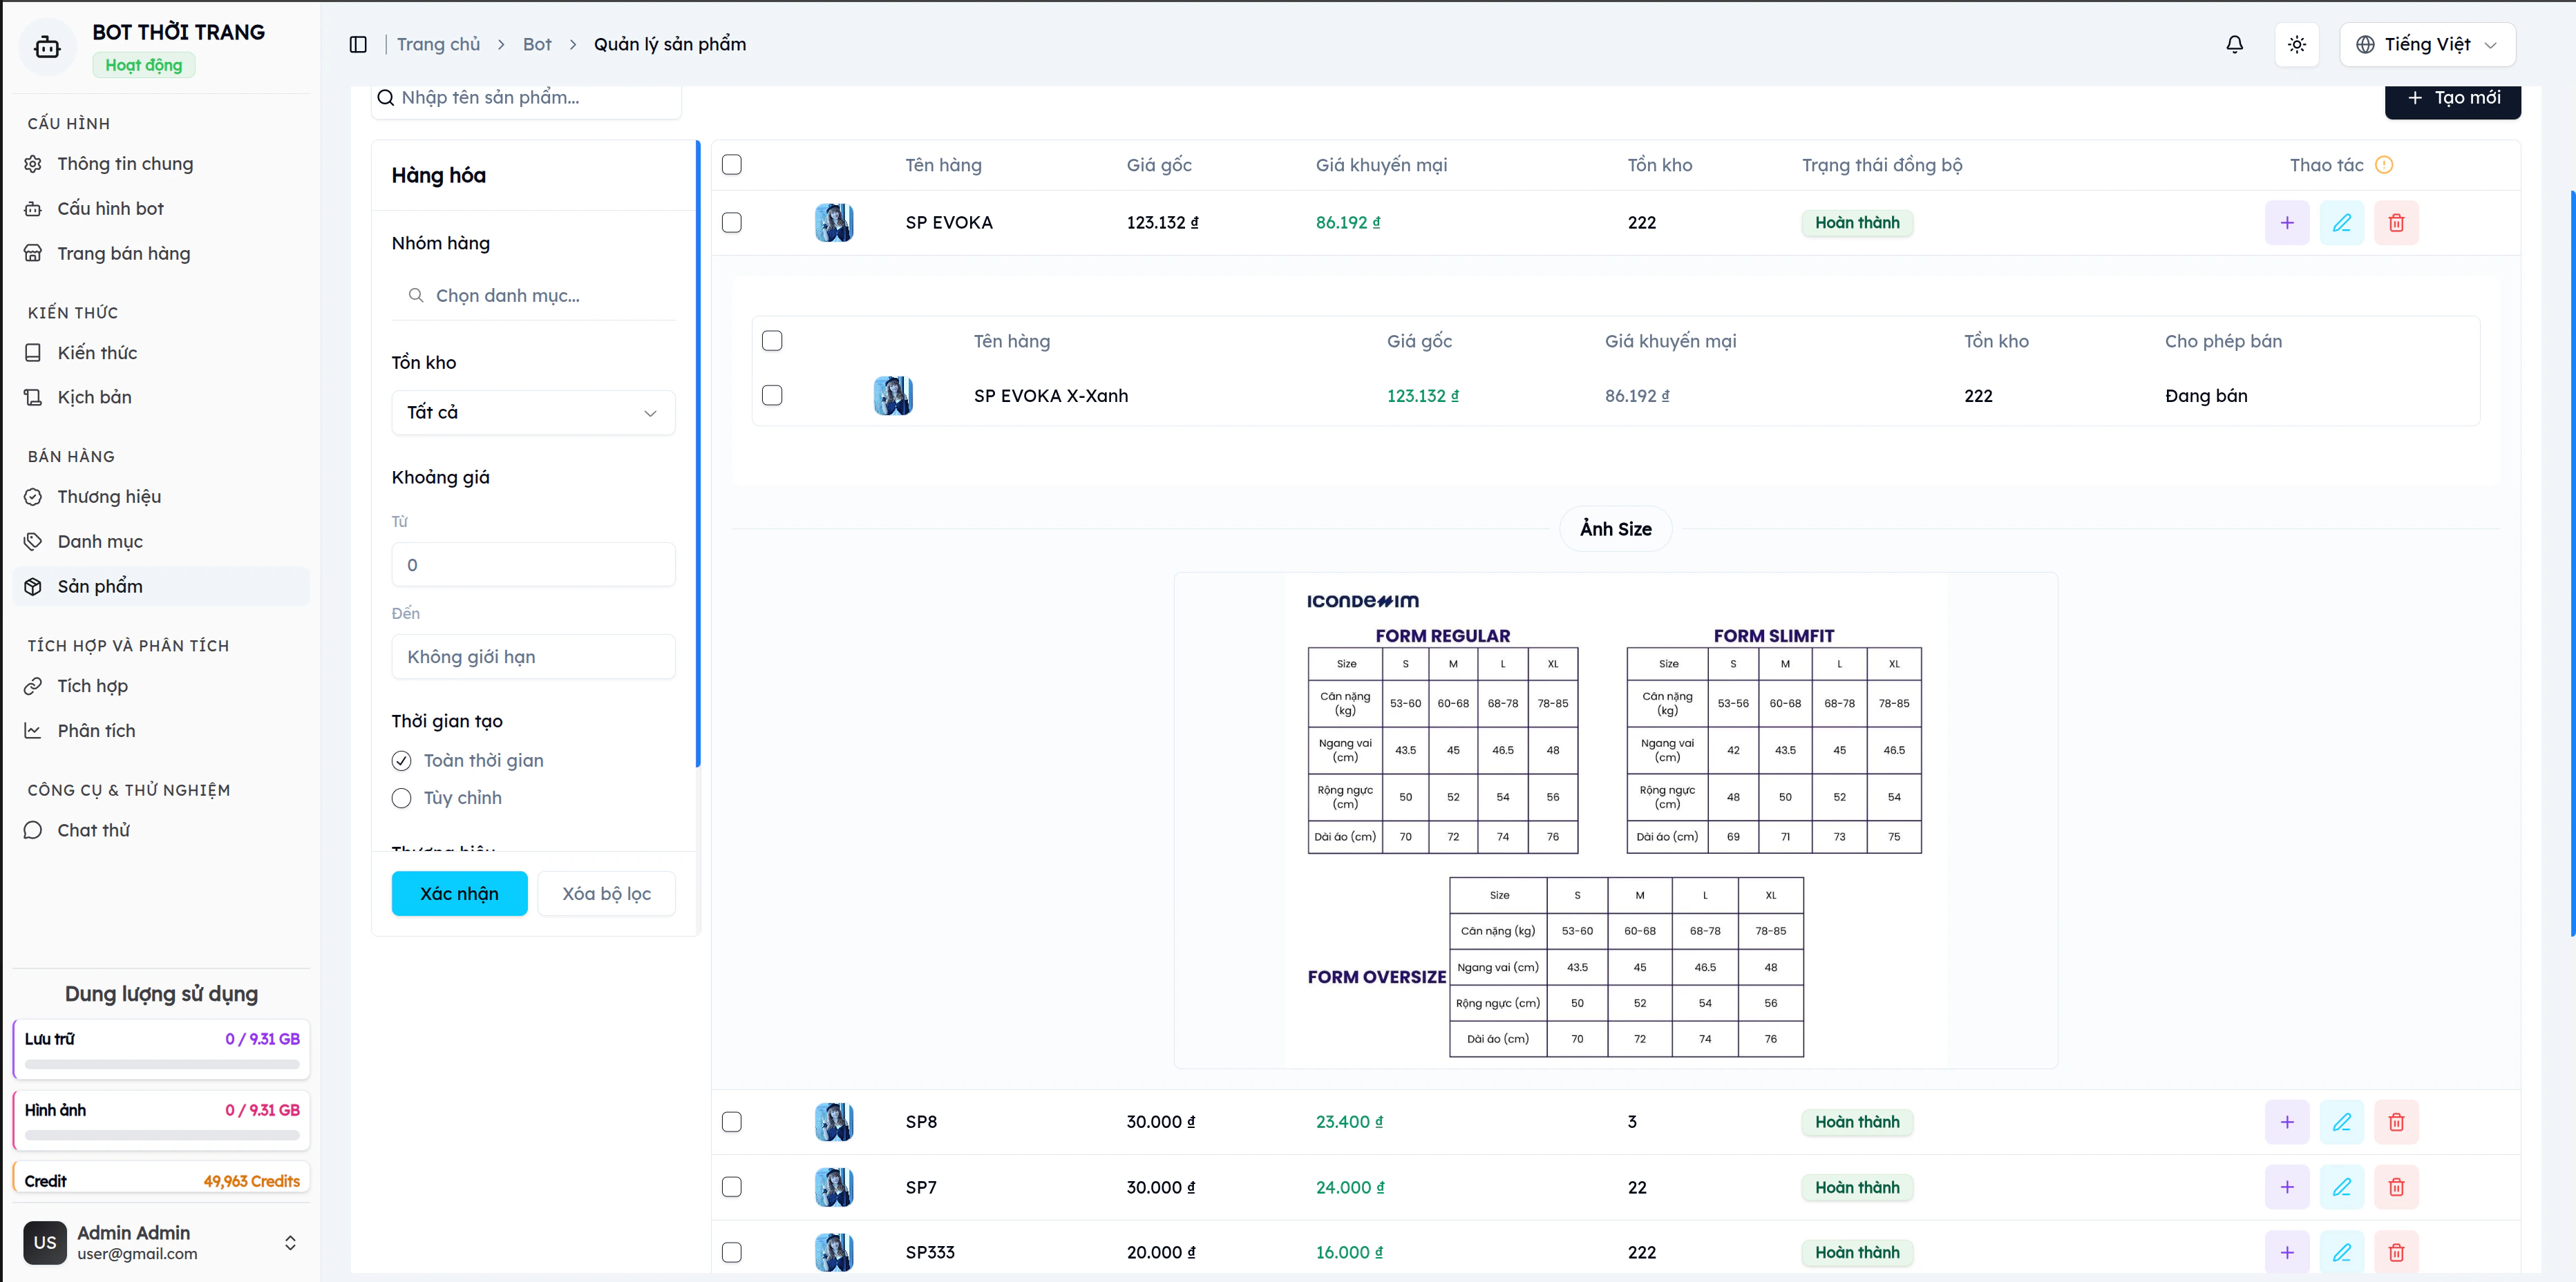Open the Tiếng Việt language dropdown
Screen dimensions: 2576x1282
click(2427, 44)
